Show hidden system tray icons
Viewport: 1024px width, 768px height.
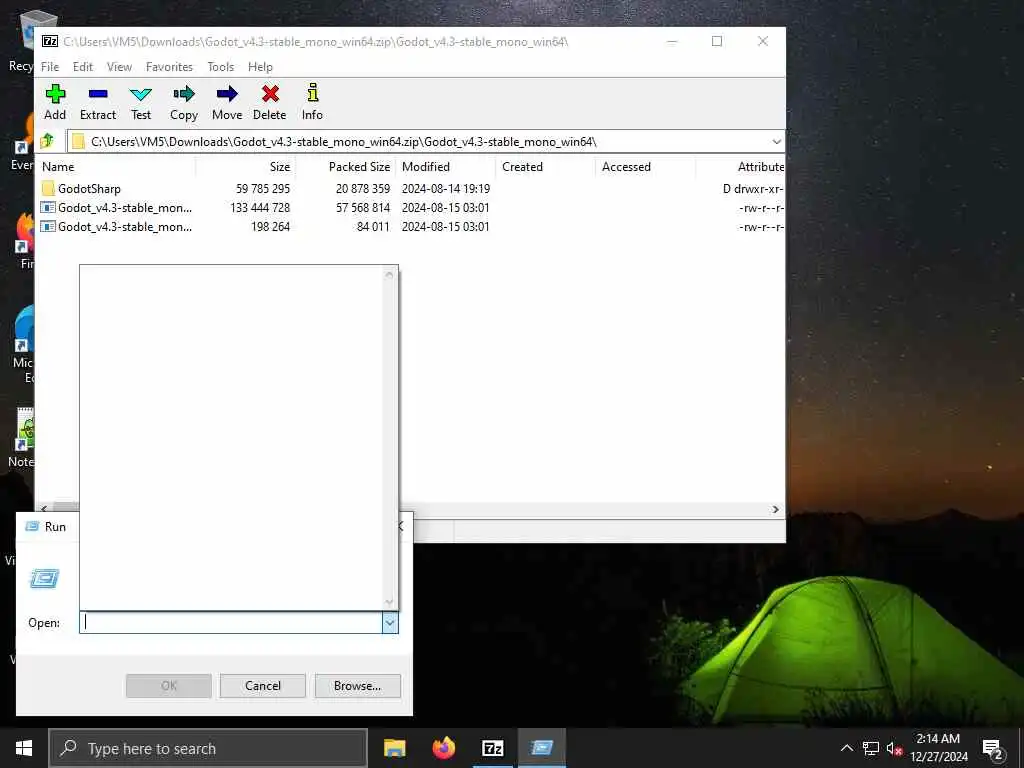tap(846, 748)
